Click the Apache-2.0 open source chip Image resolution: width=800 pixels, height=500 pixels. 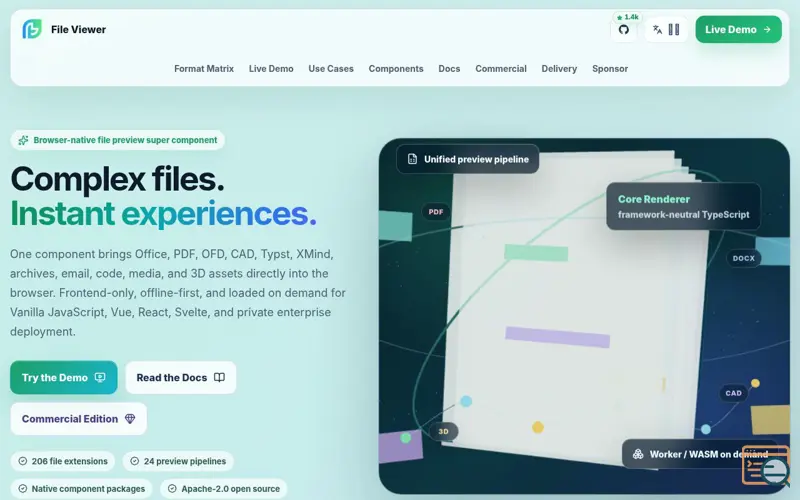click(223, 489)
